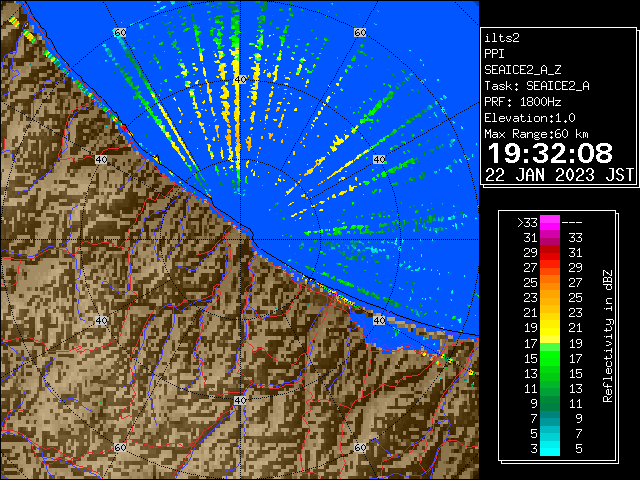Pick the yellow legend band for 19–21 dBZ
This screenshot has width=640, height=480.
pyautogui.click(x=550, y=328)
